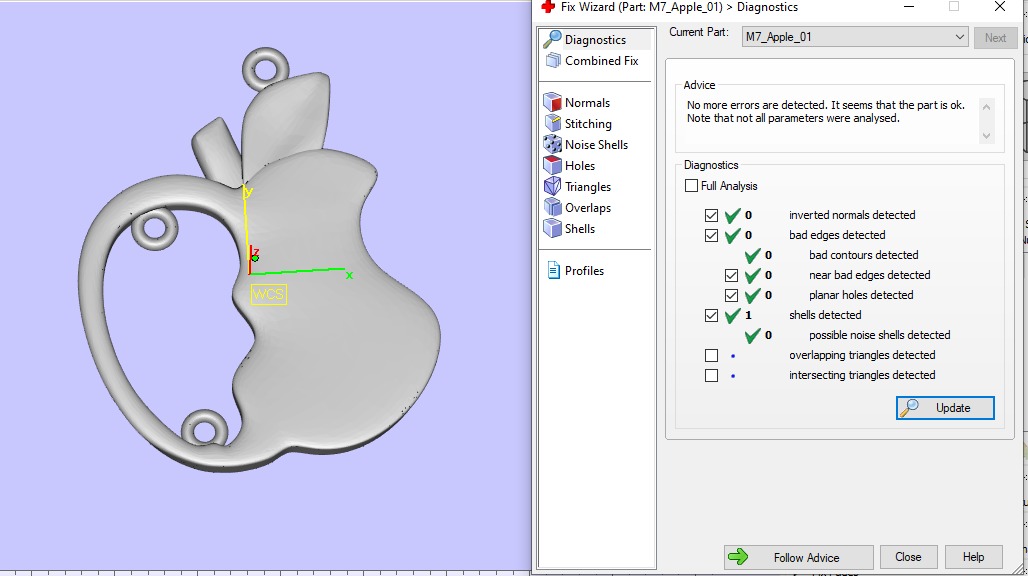Click the WCS label in the viewport
Viewport: 1028px width, 576px height.
pos(269,294)
